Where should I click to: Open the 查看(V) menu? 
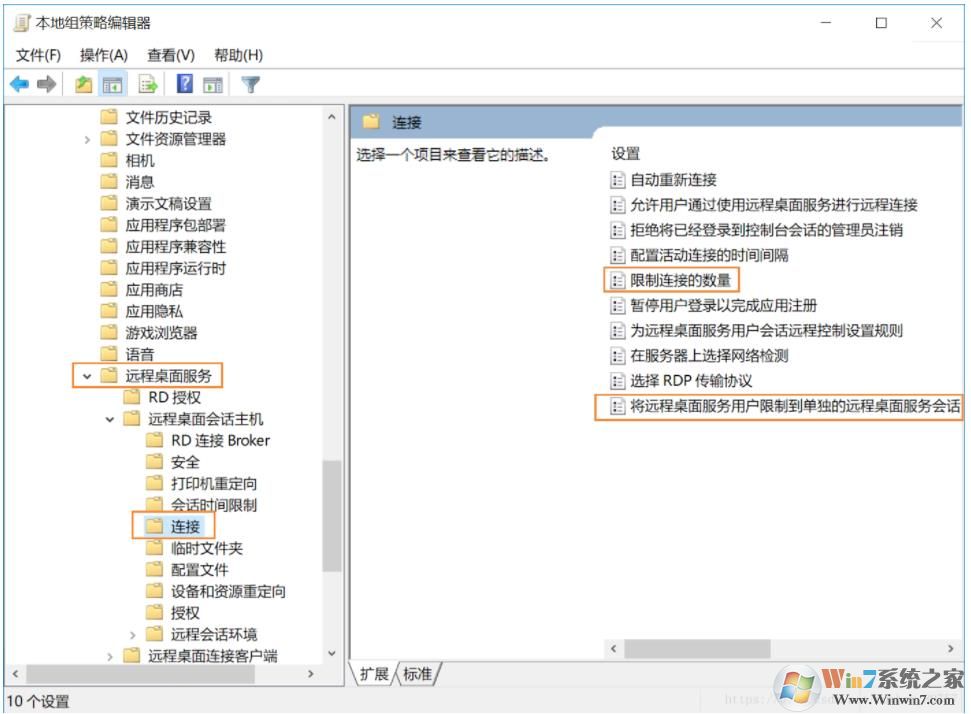coord(169,55)
